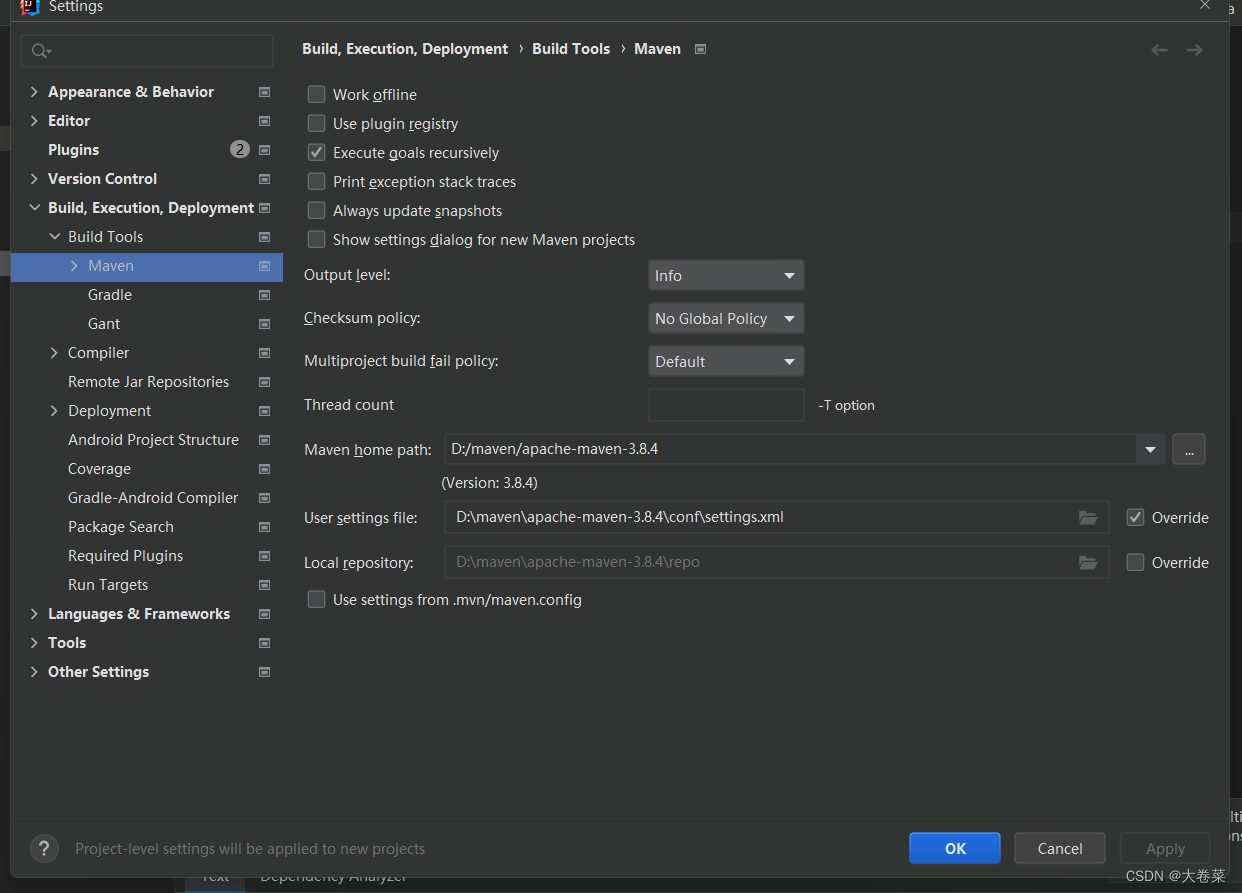
Task: Select Gradle-Android Compiler settings
Action: (153, 498)
